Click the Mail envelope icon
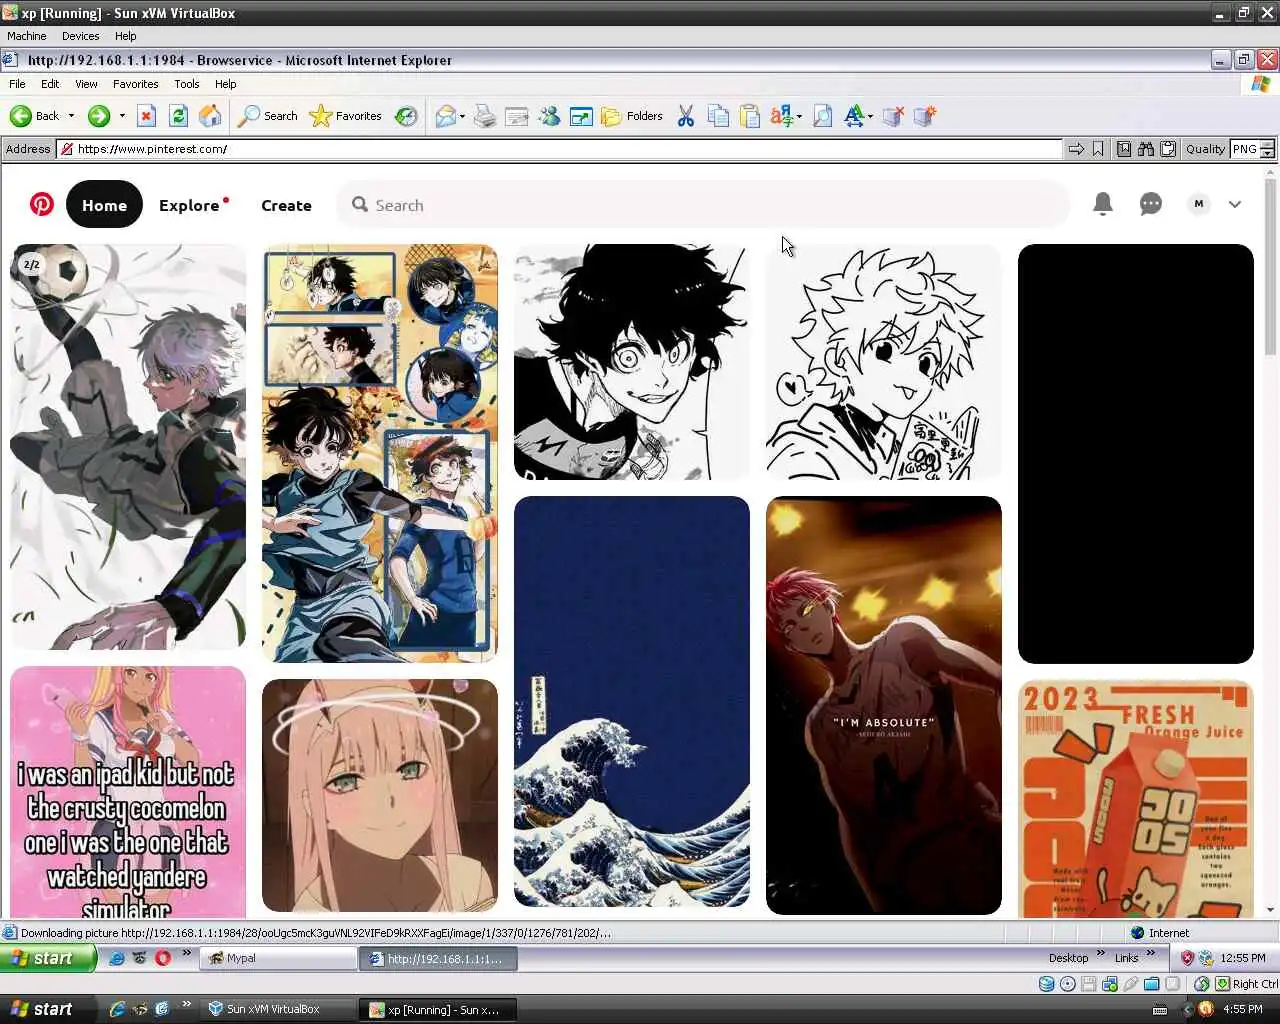 [445, 116]
